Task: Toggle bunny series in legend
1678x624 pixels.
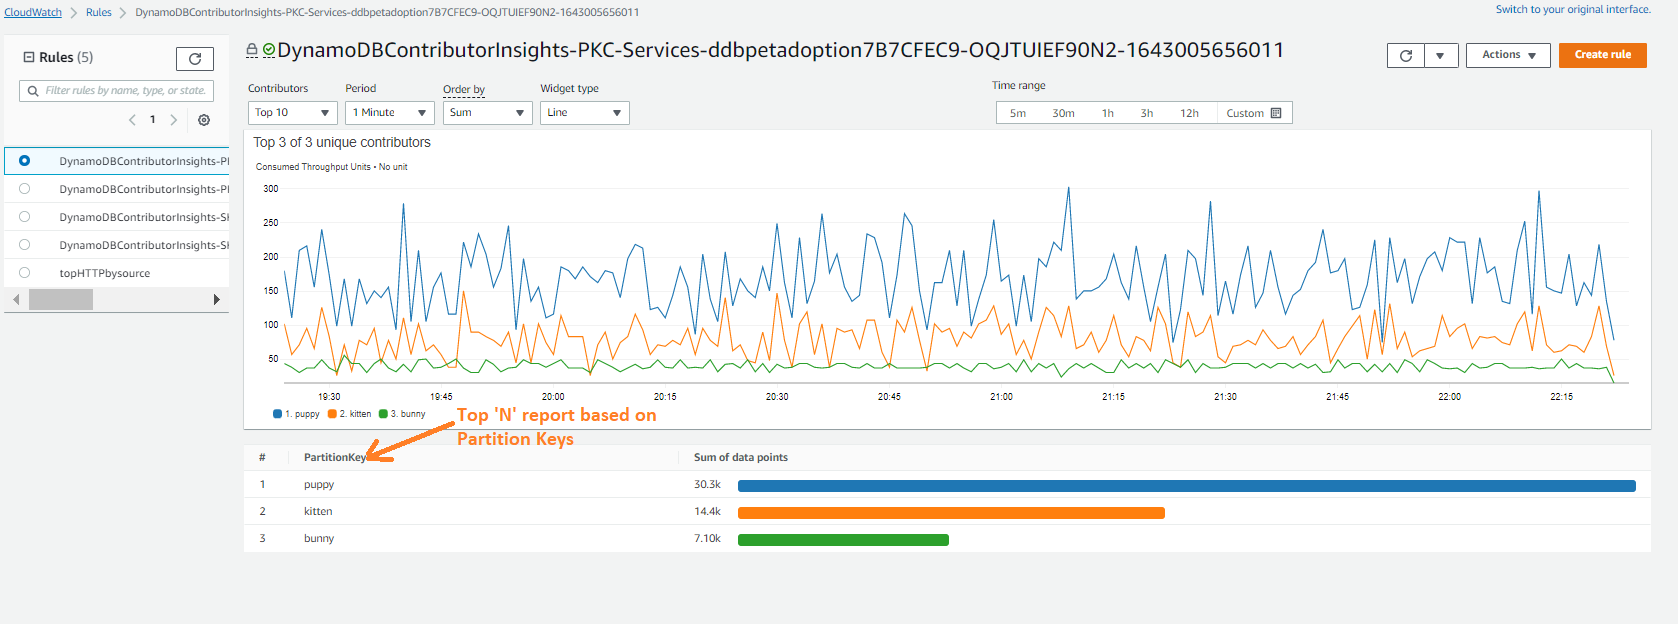Action: (x=402, y=414)
